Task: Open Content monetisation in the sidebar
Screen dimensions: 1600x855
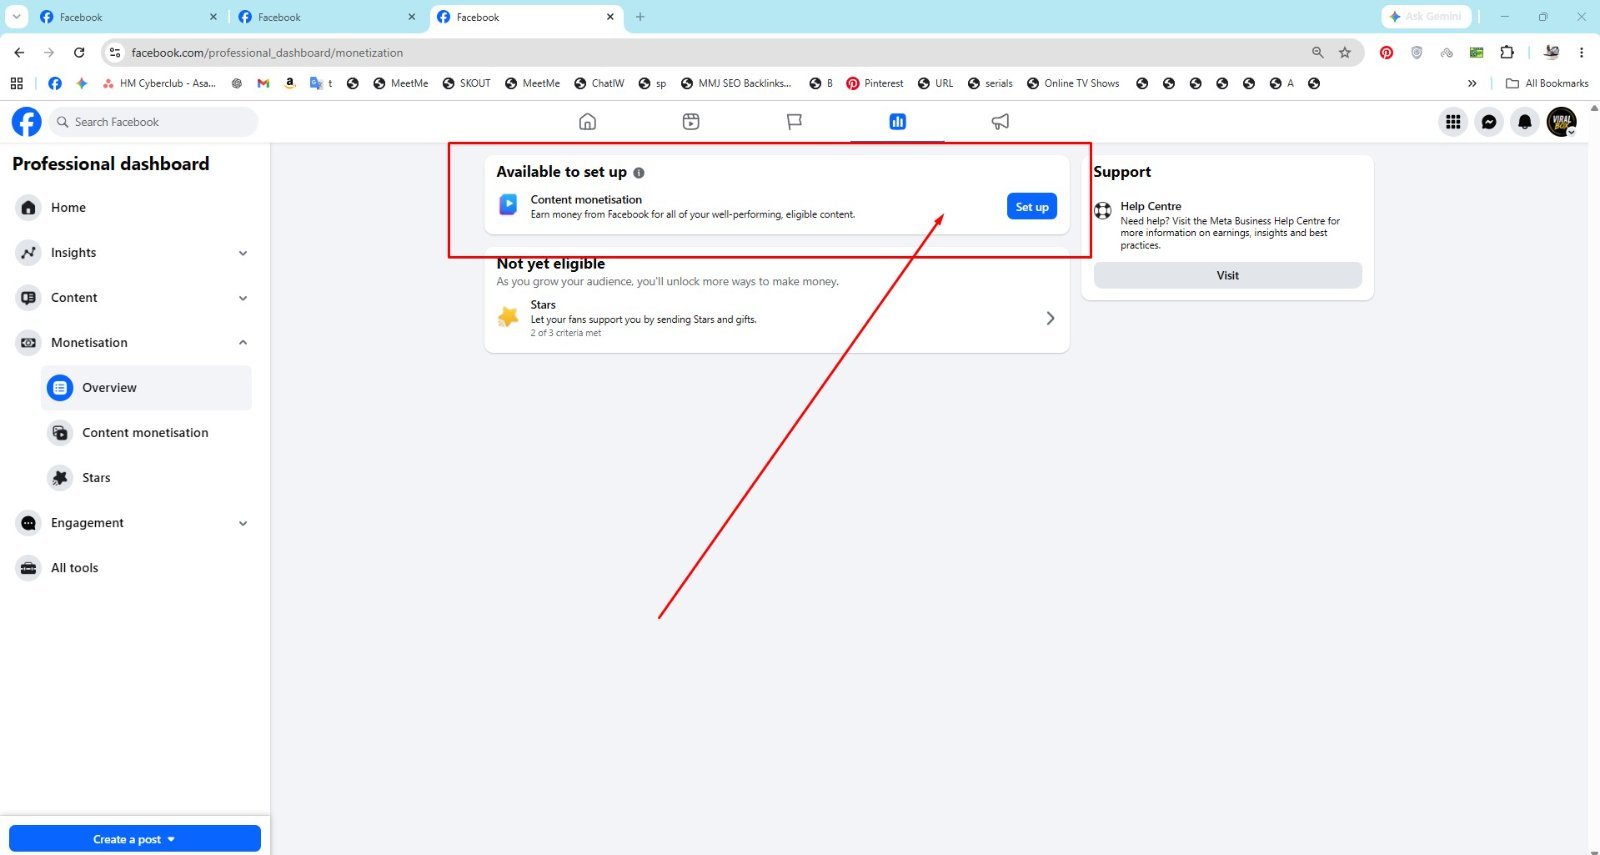Action: point(146,433)
